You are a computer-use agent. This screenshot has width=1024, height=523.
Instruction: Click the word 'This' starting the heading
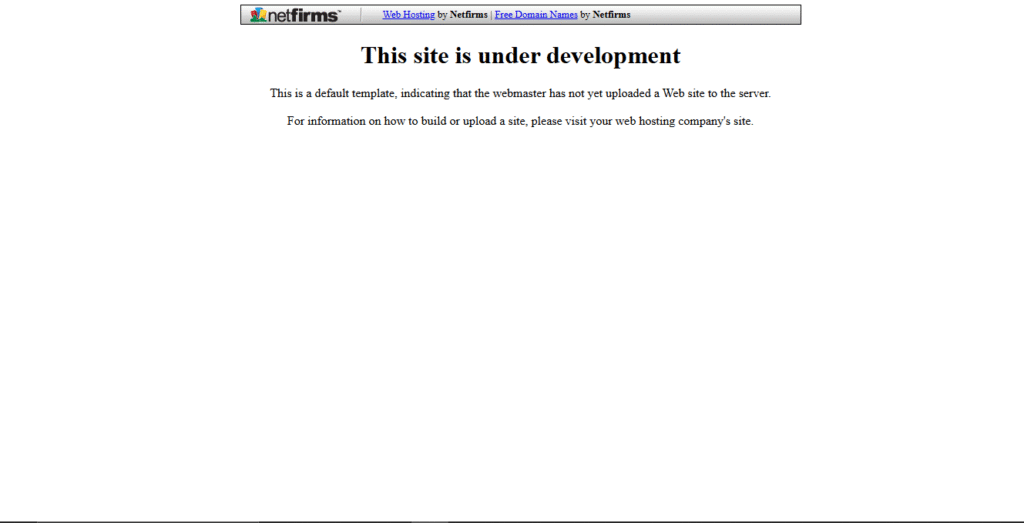tap(383, 55)
